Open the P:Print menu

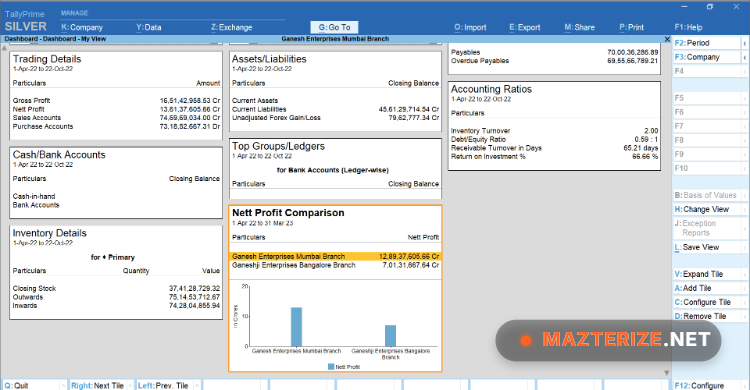tap(631, 27)
